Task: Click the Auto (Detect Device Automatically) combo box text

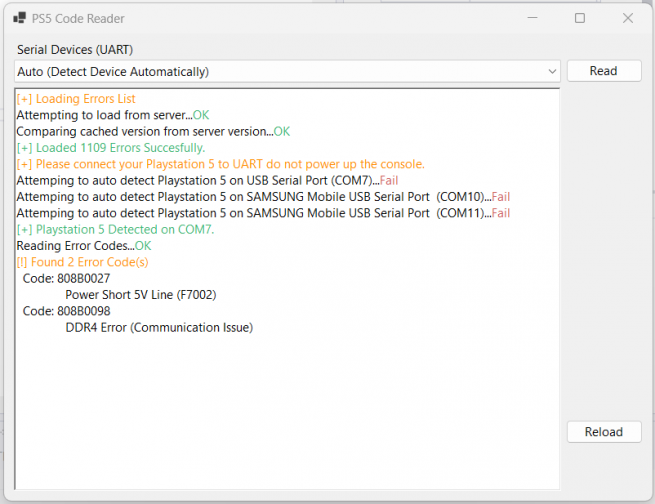Action: pyautogui.click(x=113, y=72)
